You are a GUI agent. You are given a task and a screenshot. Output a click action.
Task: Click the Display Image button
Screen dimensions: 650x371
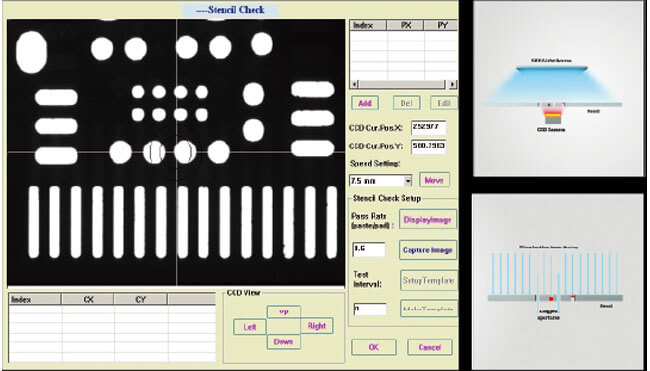point(428,219)
